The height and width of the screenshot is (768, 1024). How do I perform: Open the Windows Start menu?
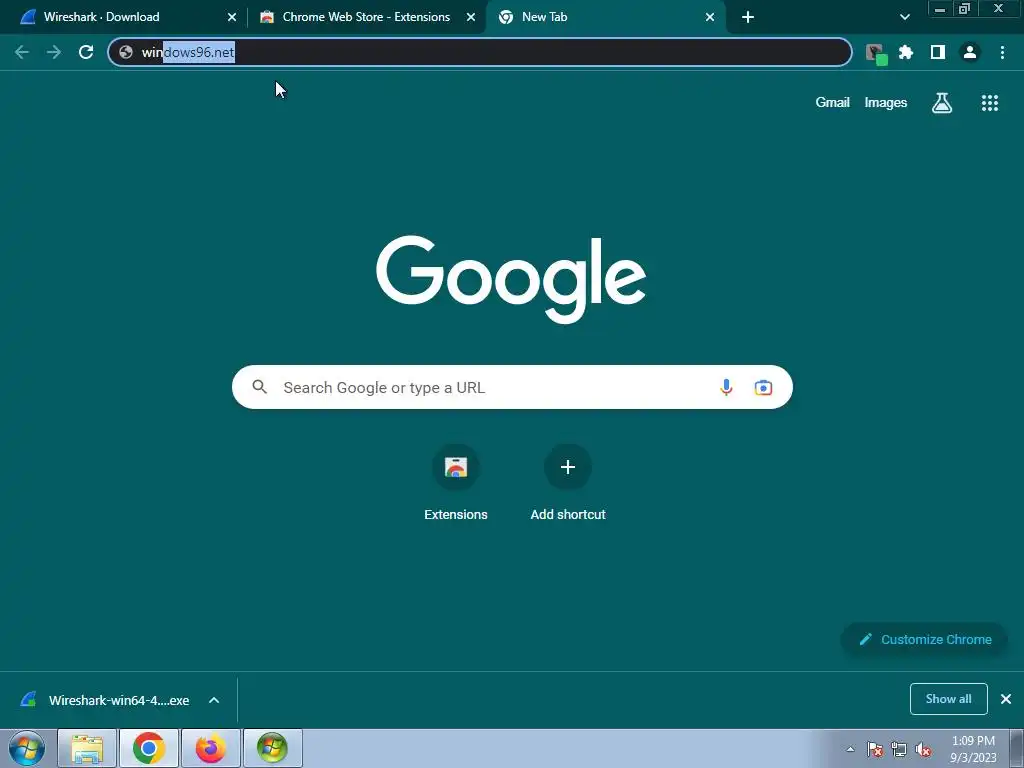click(x=27, y=748)
